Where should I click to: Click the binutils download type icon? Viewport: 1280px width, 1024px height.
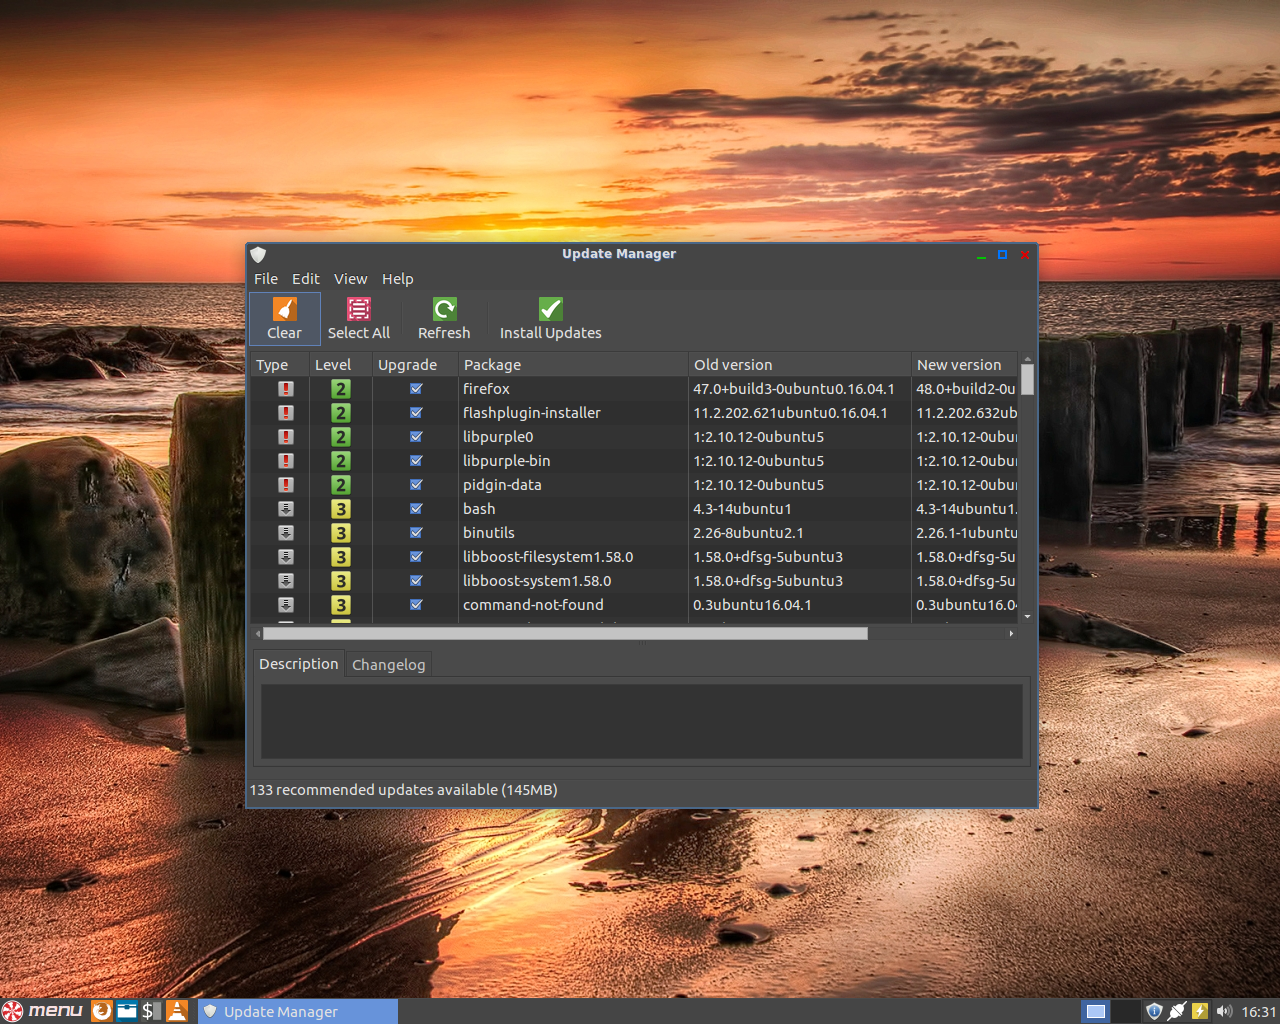pos(286,533)
